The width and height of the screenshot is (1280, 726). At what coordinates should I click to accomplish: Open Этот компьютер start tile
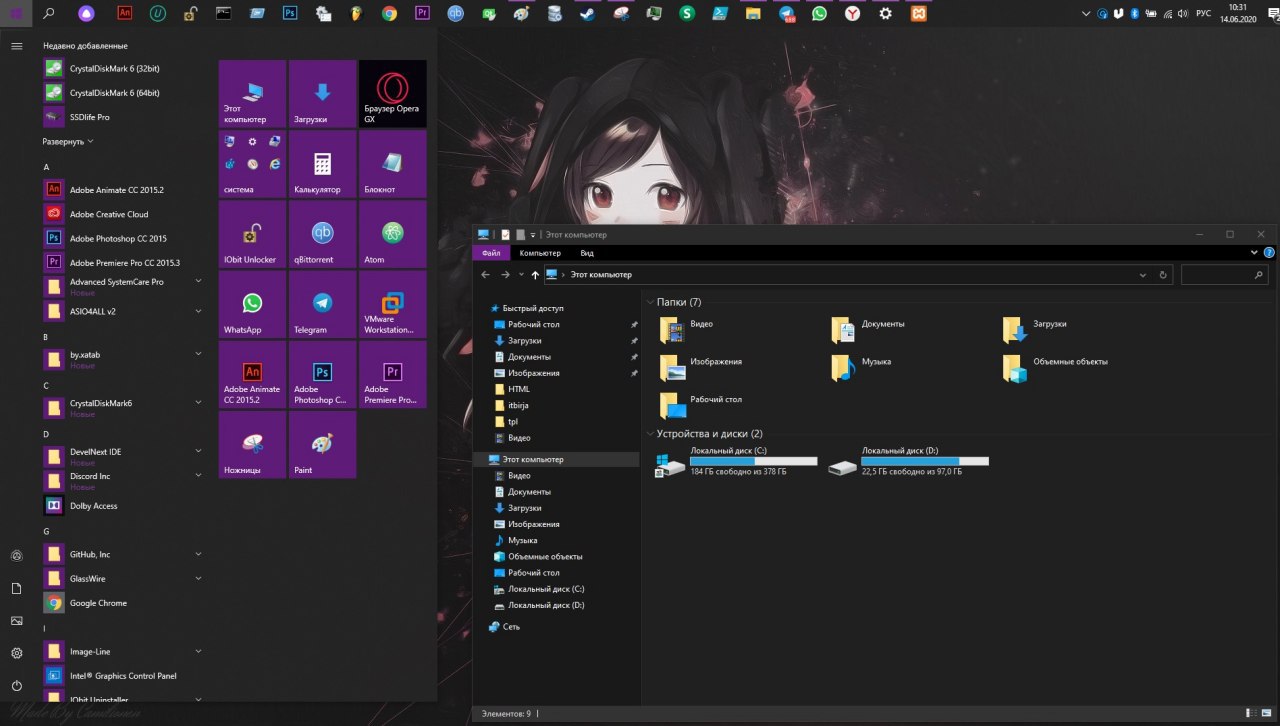tap(252, 94)
